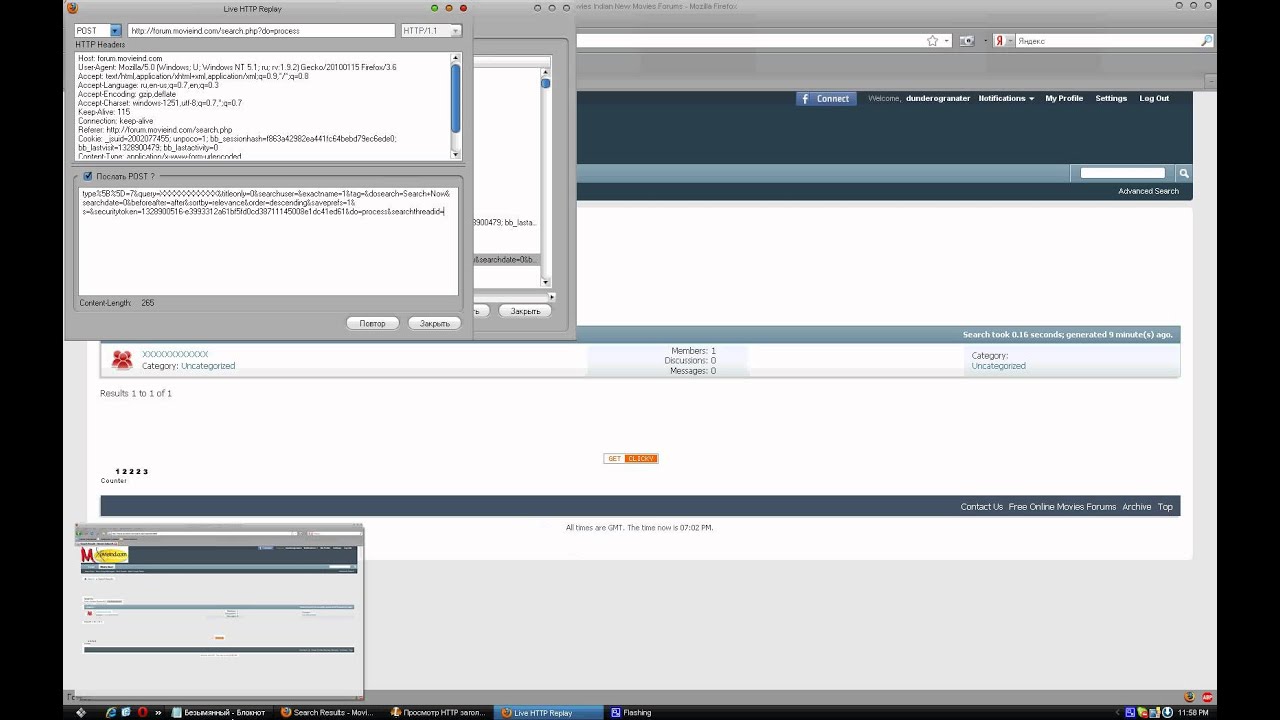Click the Facebook Connect button
The width and height of the screenshot is (1280, 720).
coord(825,98)
